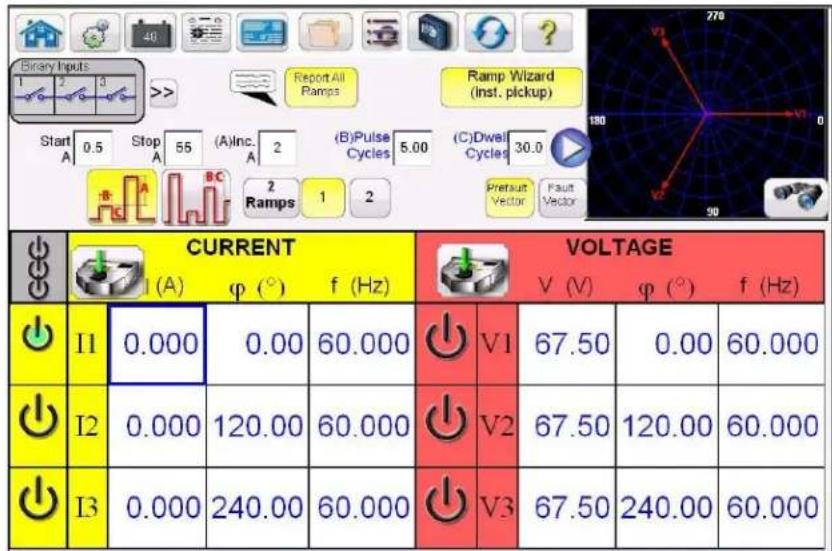This screenshot has height=551, width=832.
Task: Toggle the I3 current channel power
Action: point(38,501)
